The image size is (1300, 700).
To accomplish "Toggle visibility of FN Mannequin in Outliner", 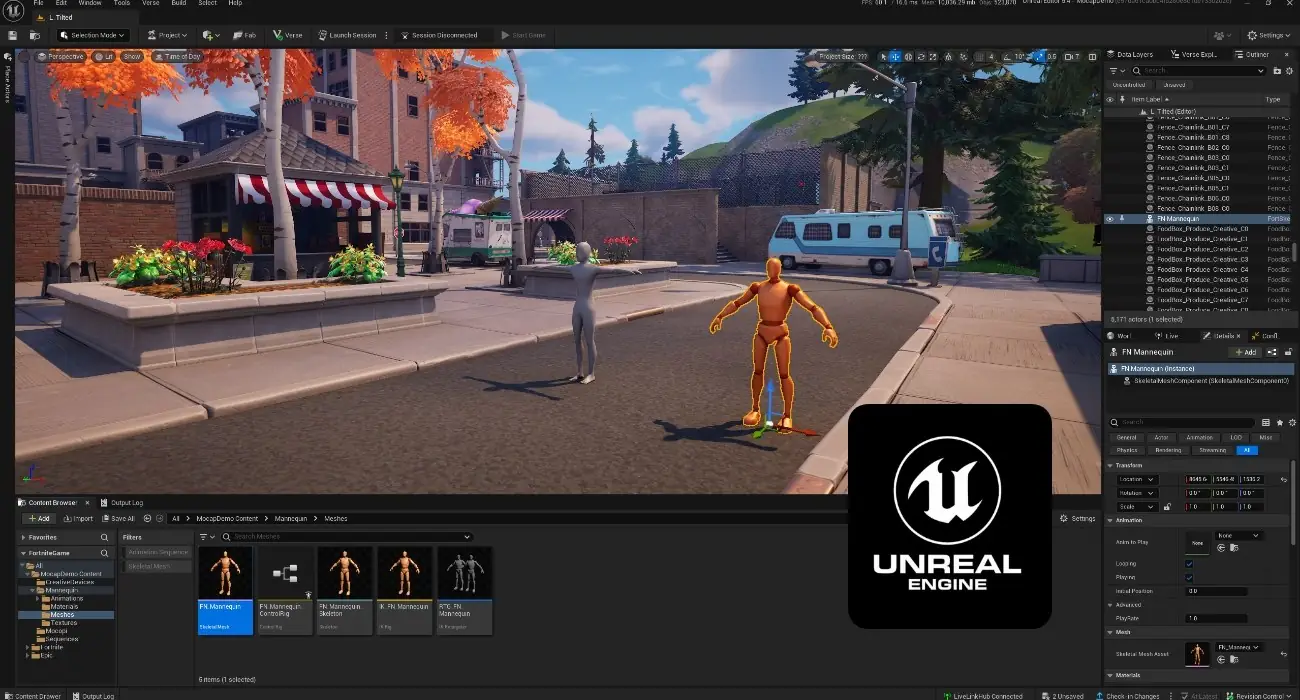I will [x=1109, y=218].
